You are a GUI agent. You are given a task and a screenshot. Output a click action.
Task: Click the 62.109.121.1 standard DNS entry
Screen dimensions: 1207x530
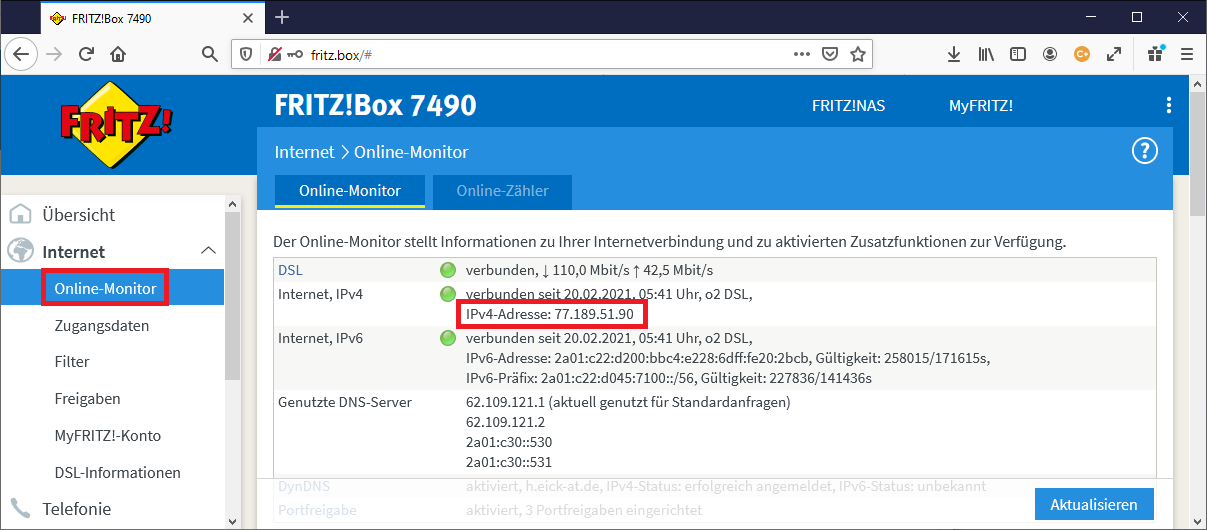(628, 402)
